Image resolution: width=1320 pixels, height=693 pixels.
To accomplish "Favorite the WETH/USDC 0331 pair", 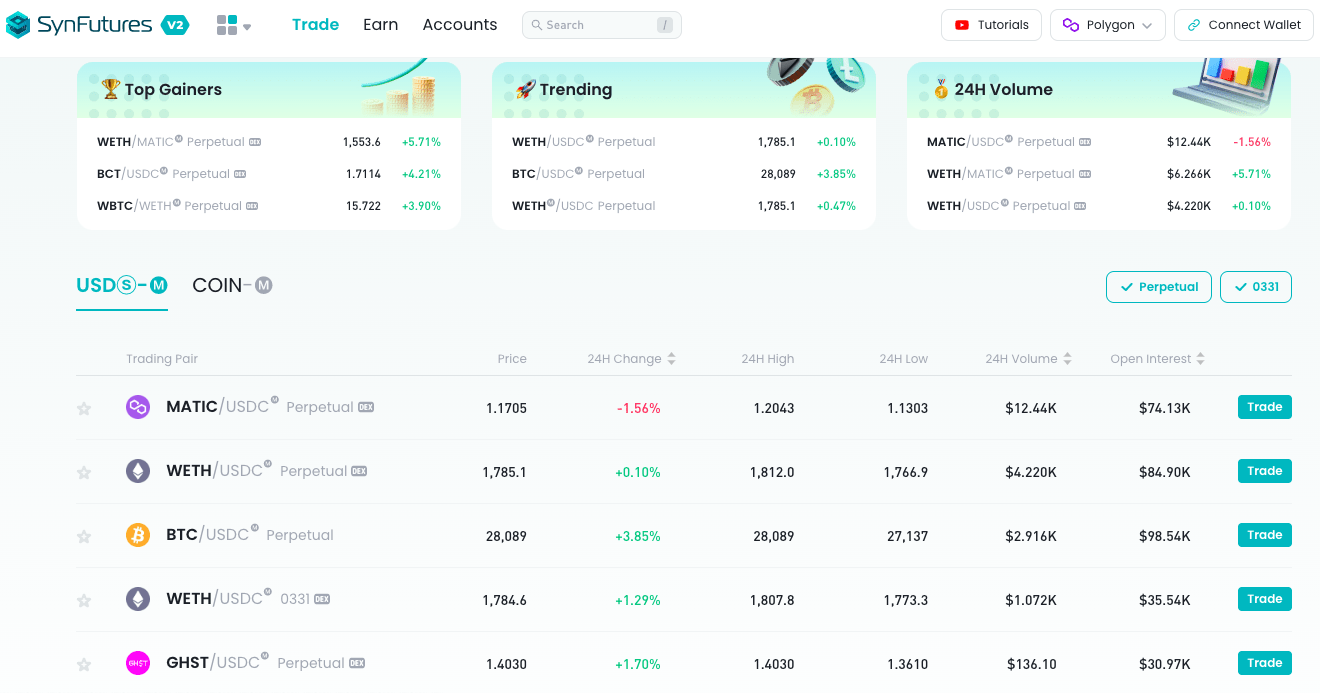I will point(84,600).
